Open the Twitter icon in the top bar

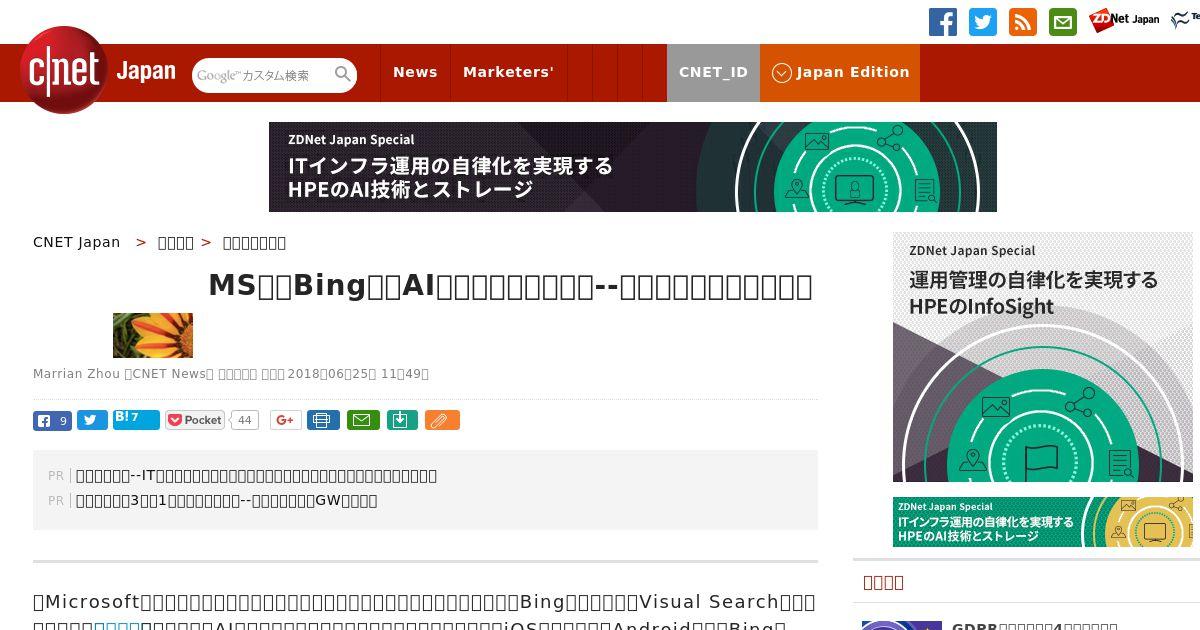coord(983,22)
